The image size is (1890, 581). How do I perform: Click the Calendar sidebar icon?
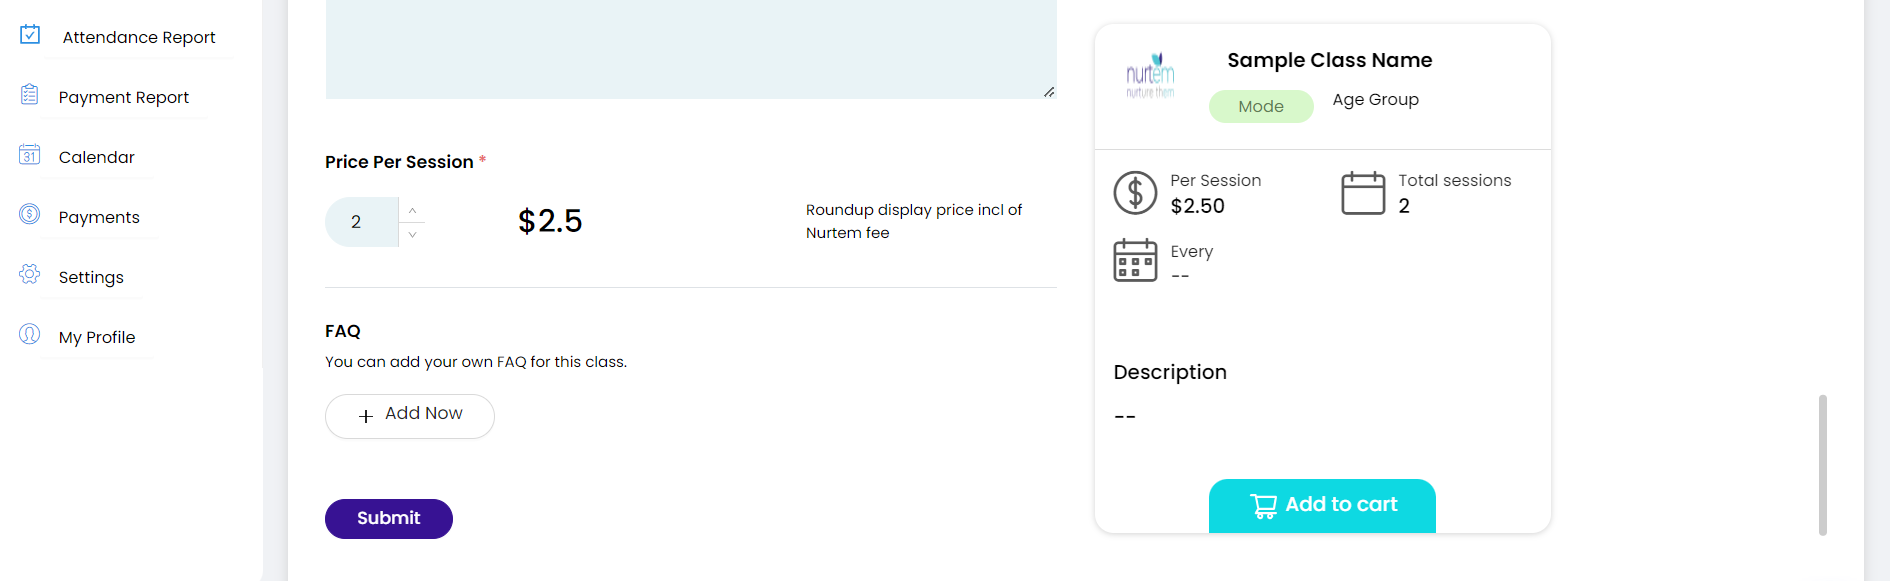click(30, 155)
